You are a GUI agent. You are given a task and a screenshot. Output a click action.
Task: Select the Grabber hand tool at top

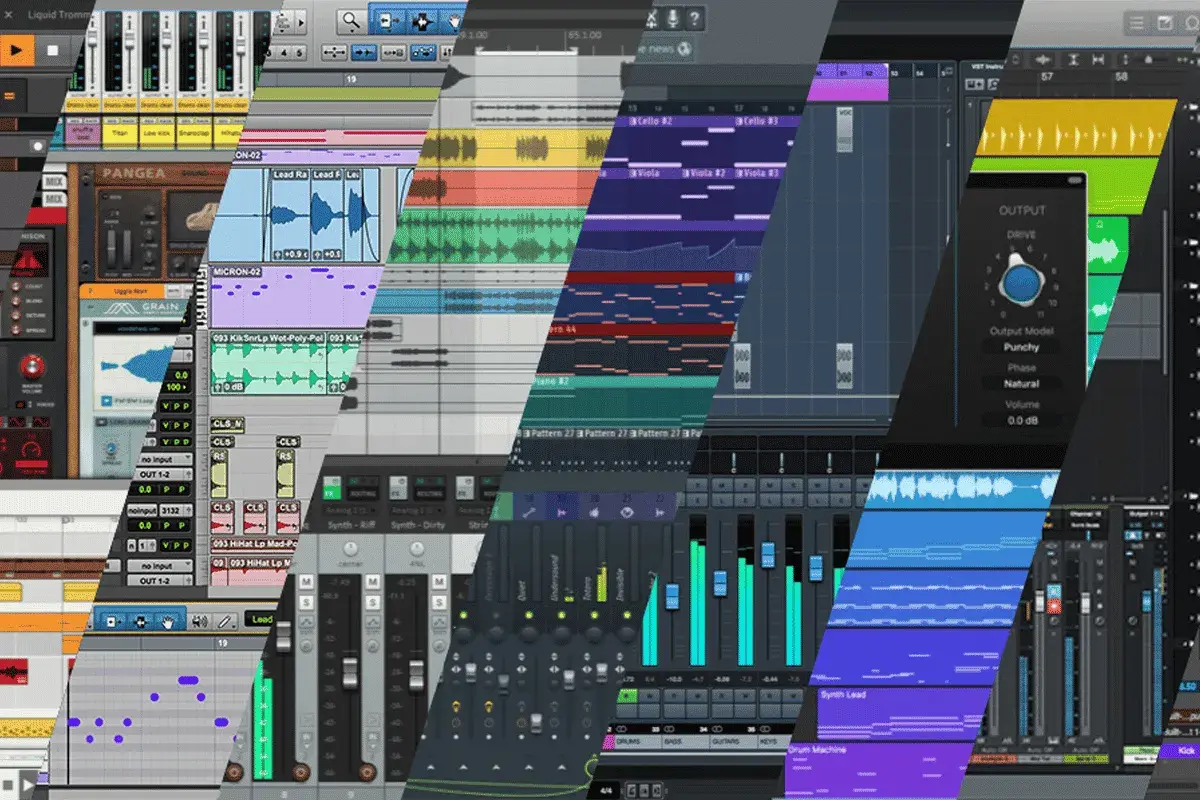pos(453,19)
